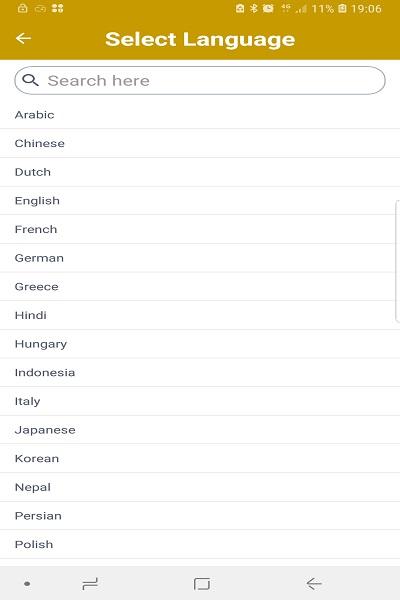Choose Persian from the list
Viewport: 400px width, 600px height.
(200, 516)
